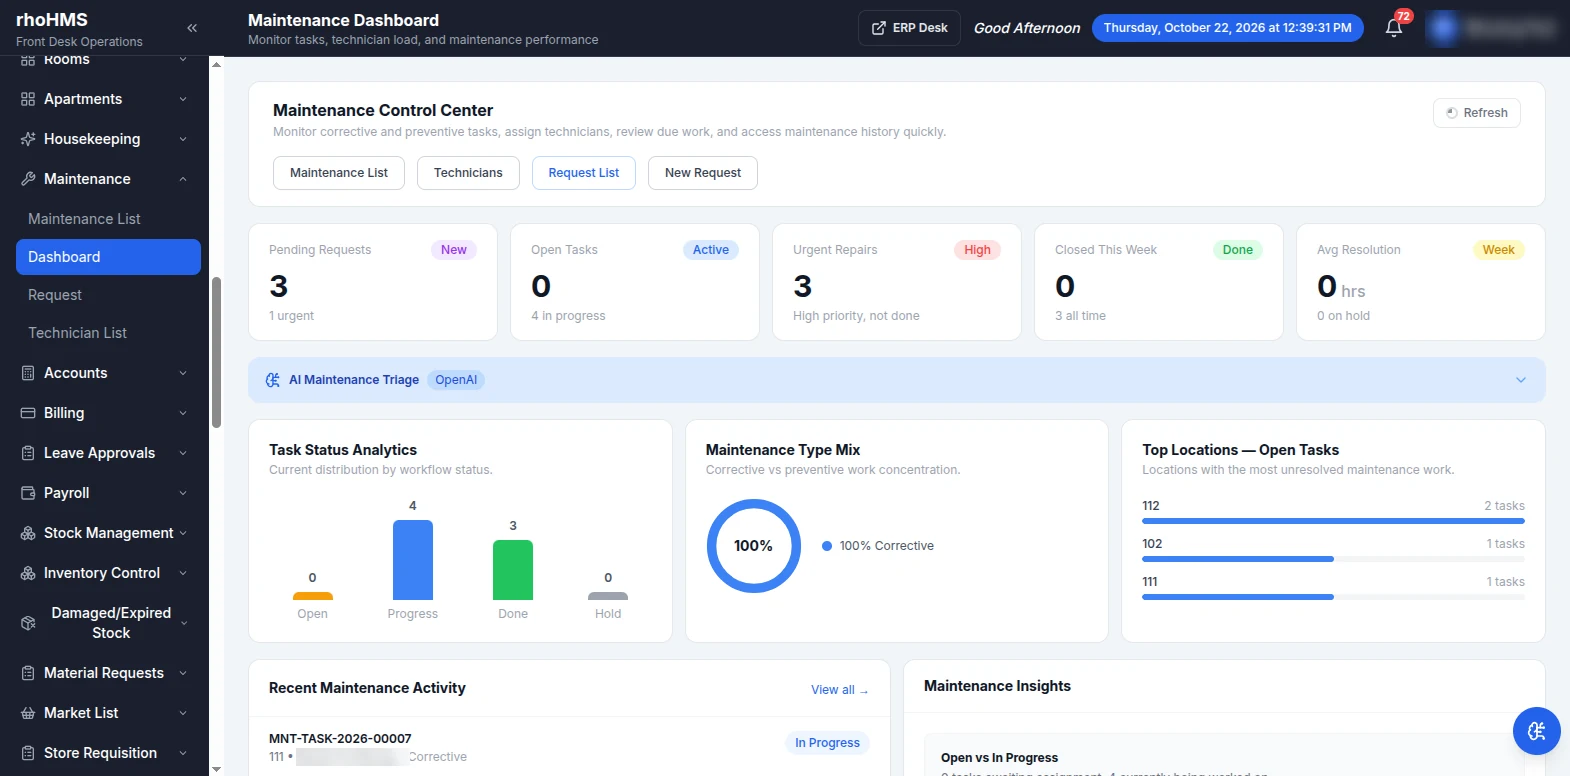Create a New Request
Viewport: 1570px width, 776px height.
click(703, 173)
